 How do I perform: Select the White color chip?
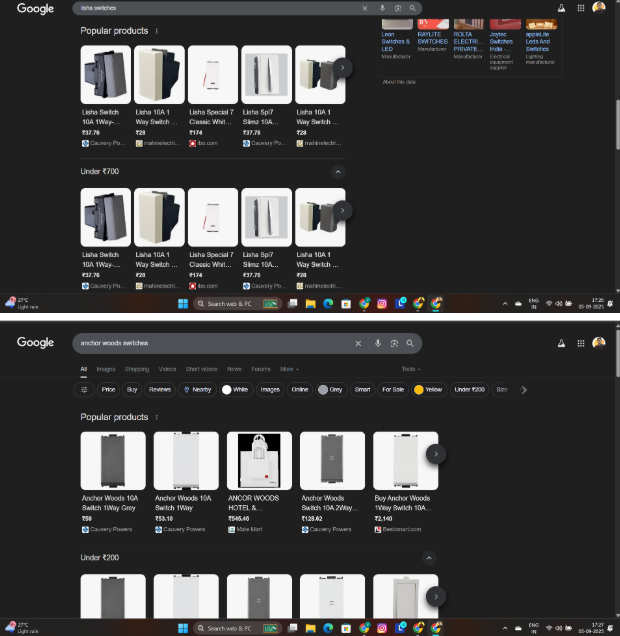[x=236, y=390]
